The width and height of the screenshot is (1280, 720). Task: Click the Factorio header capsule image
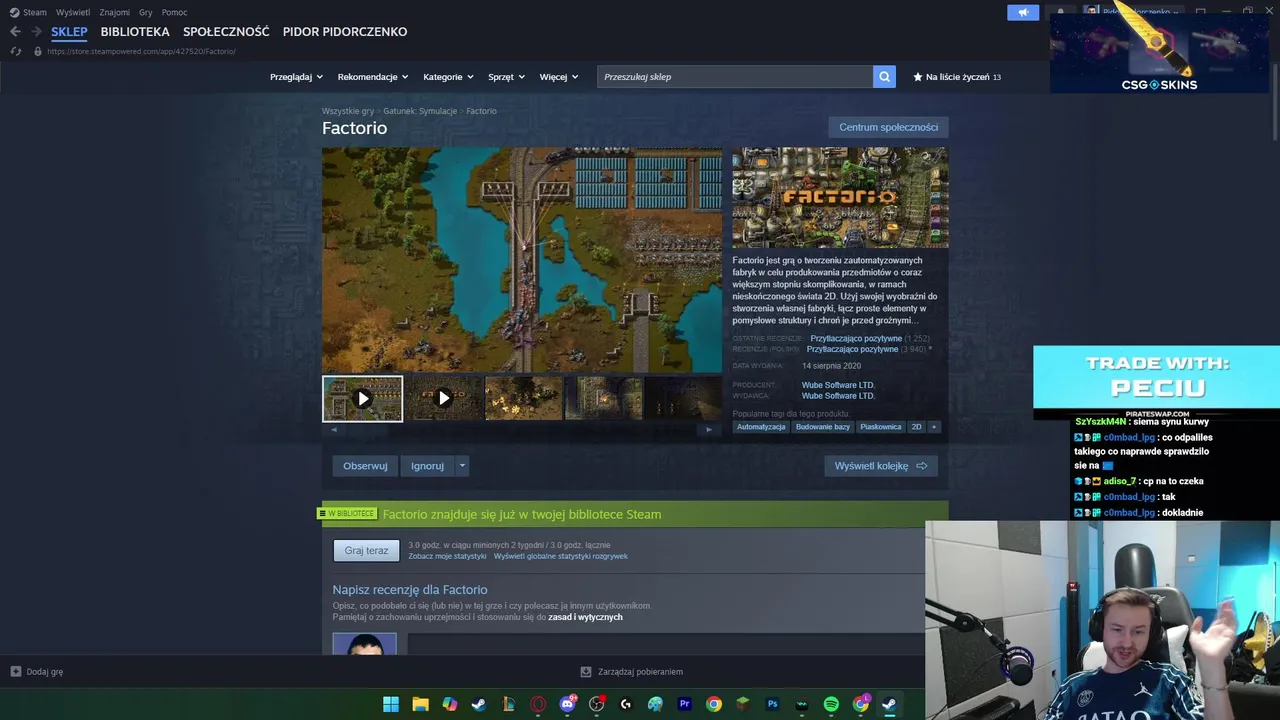(840, 198)
